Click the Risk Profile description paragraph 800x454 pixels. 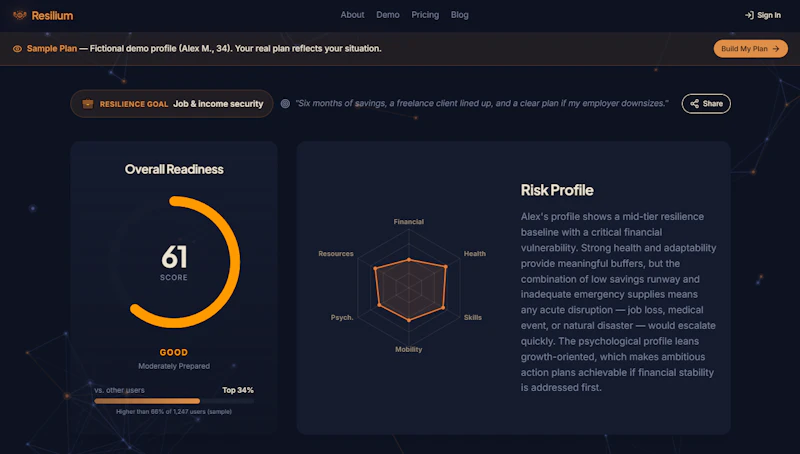pos(618,302)
